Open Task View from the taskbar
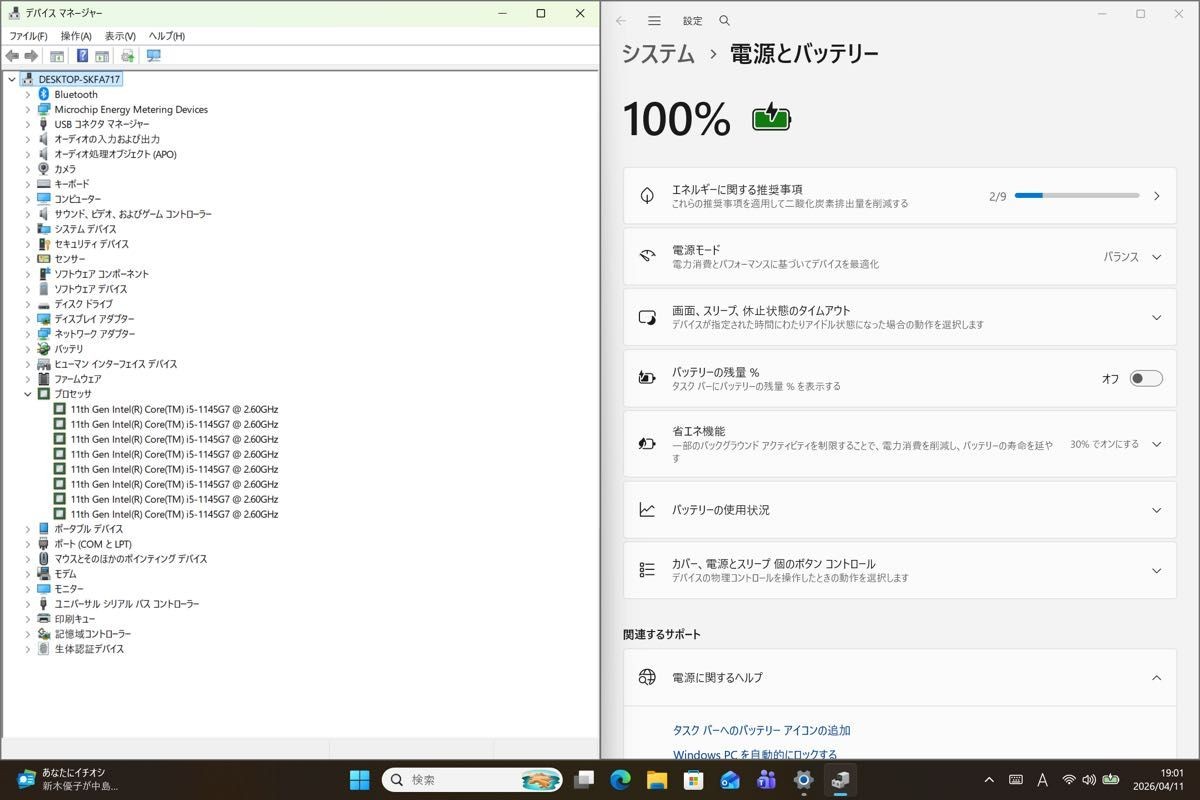 point(584,780)
